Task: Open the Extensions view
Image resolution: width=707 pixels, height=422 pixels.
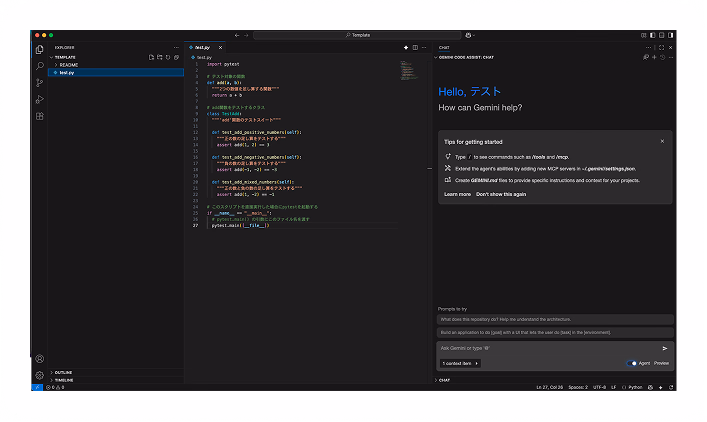Action: pos(40,116)
